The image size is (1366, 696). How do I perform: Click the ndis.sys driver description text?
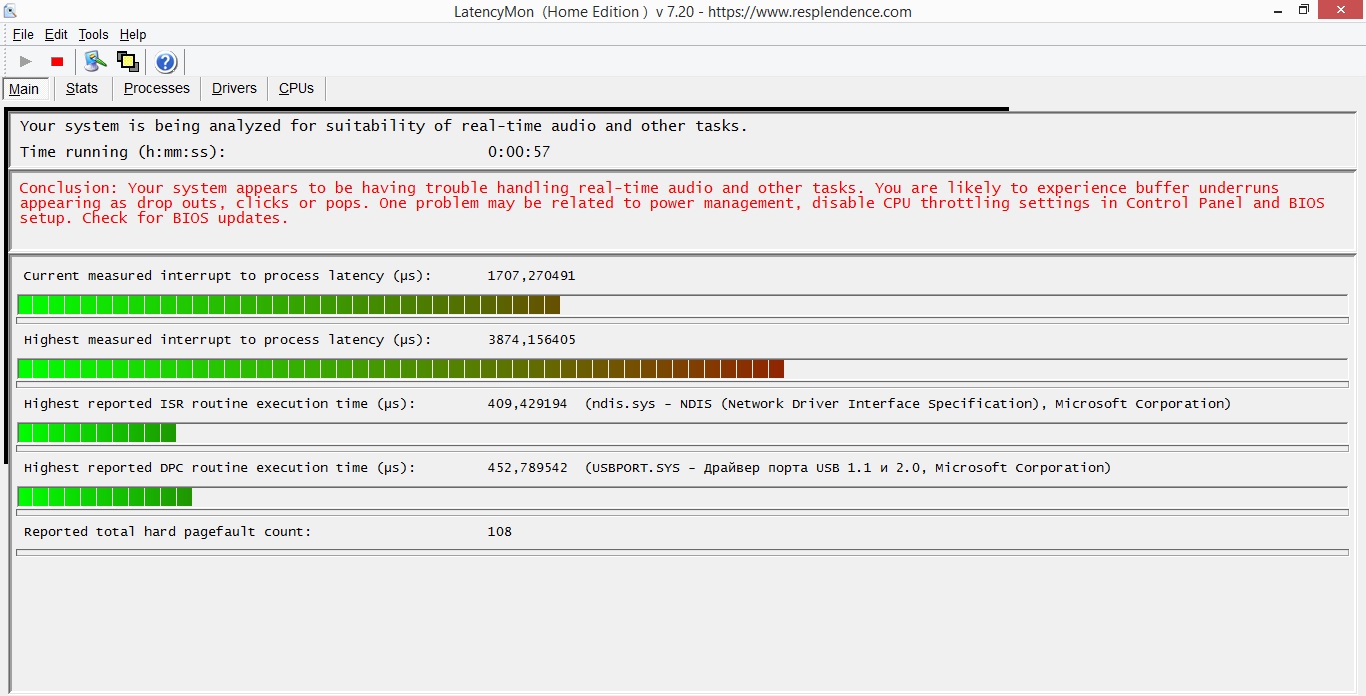click(x=908, y=404)
